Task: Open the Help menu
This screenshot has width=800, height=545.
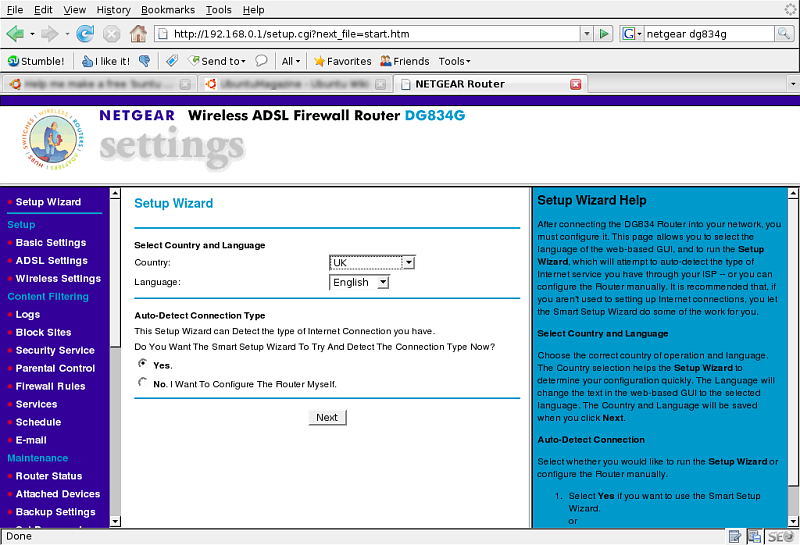Action: [253, 10]
